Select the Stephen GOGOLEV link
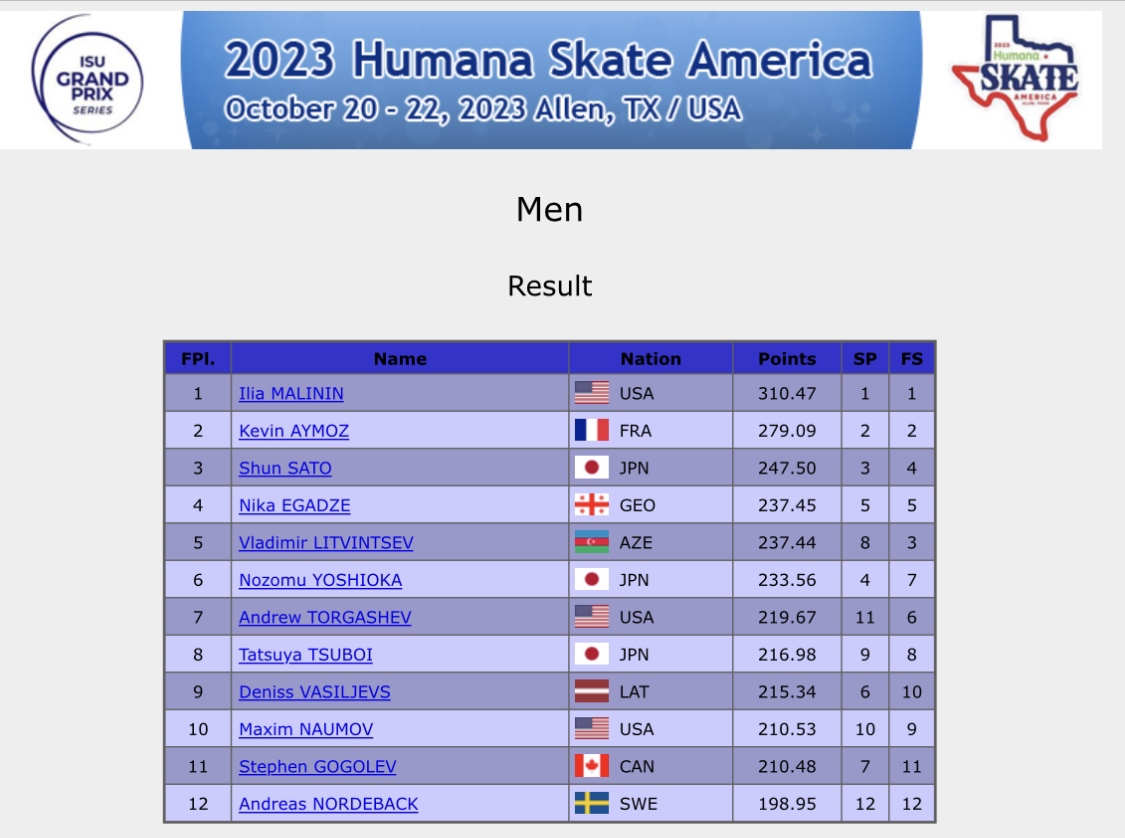The width and height of the screenshot is (1125, 838). pos(317,766)
